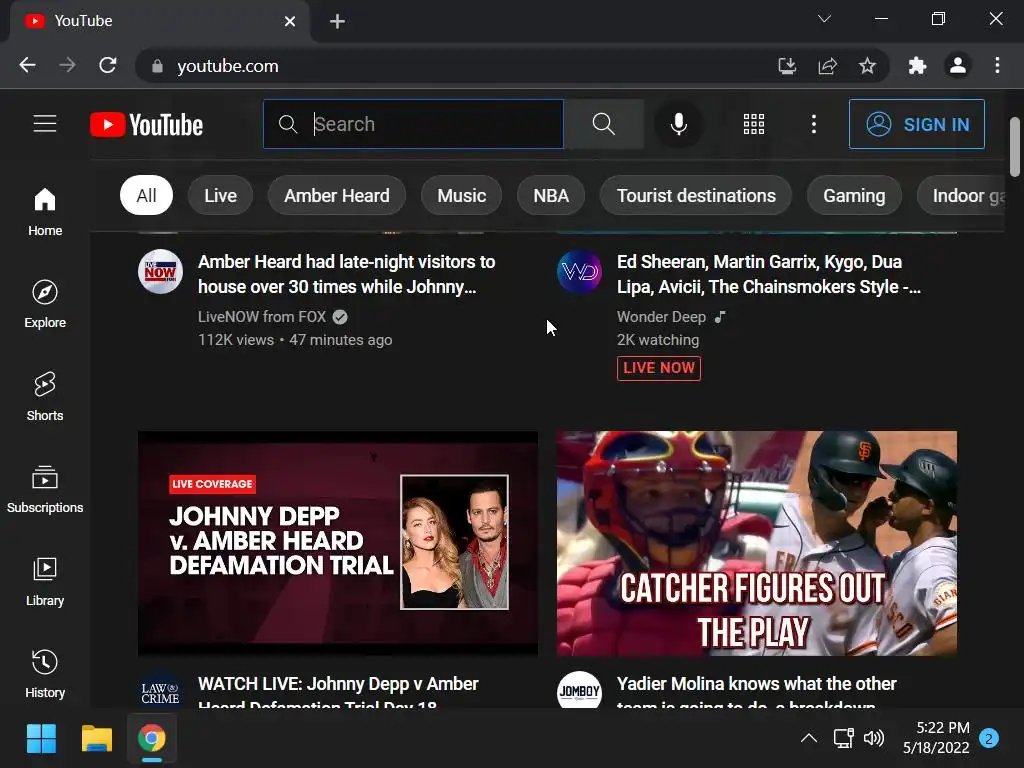Open the Amber Heard late-night visitors video title

coord(347,274)
